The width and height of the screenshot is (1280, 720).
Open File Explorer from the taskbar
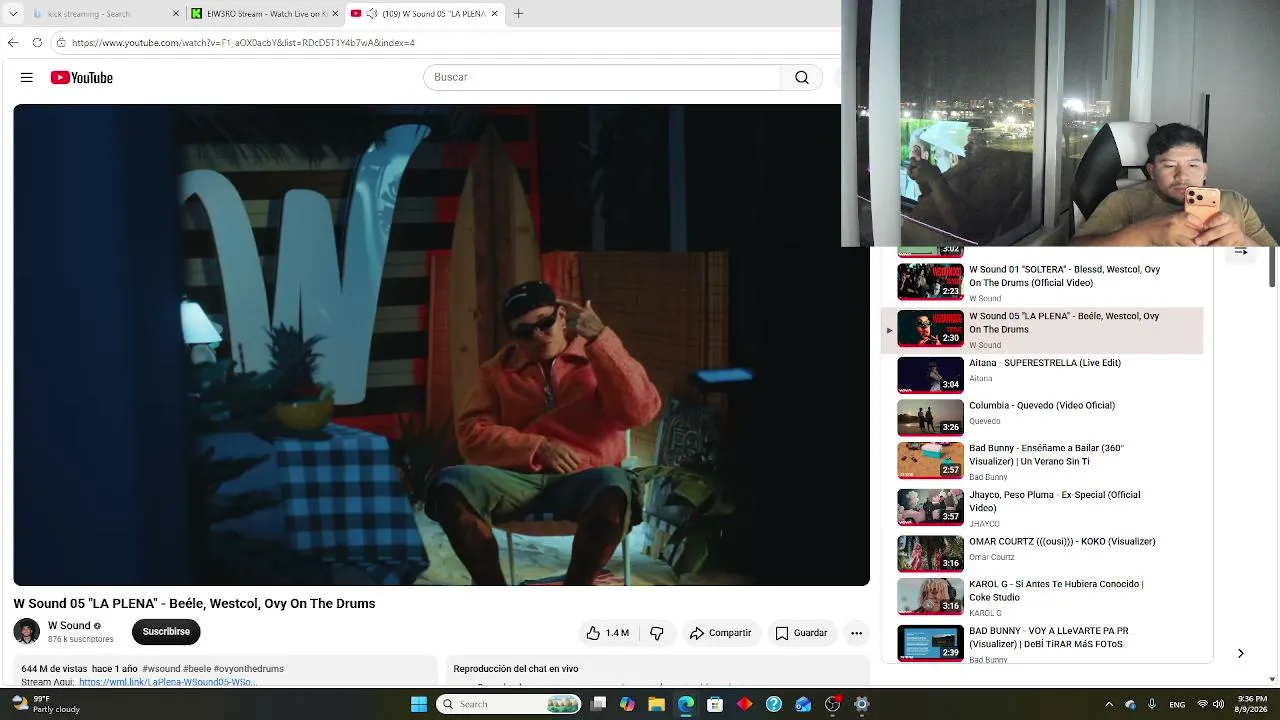(x=657, y=704)
